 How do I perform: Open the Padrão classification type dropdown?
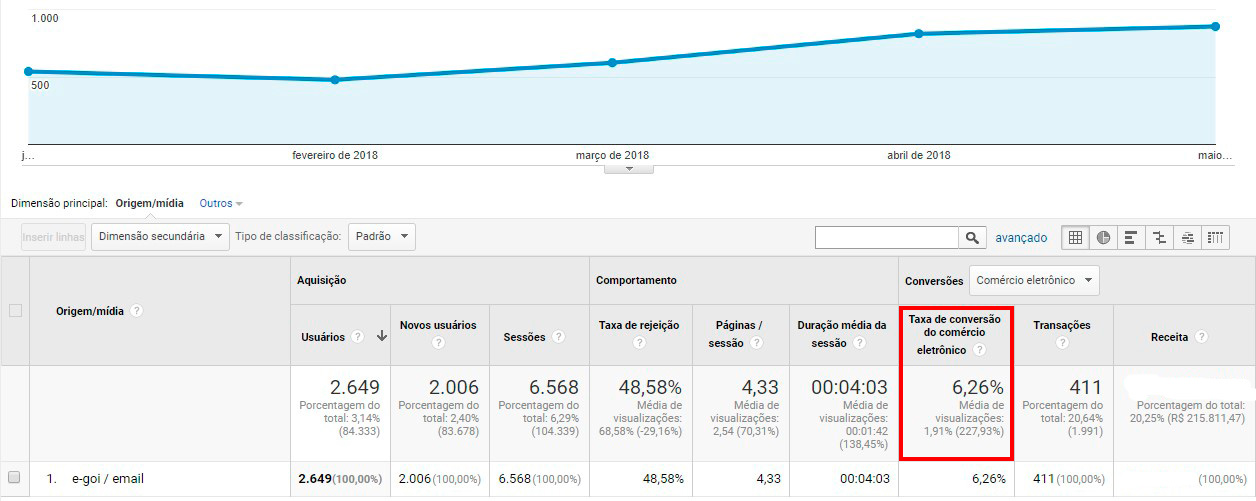coord(381,237)
